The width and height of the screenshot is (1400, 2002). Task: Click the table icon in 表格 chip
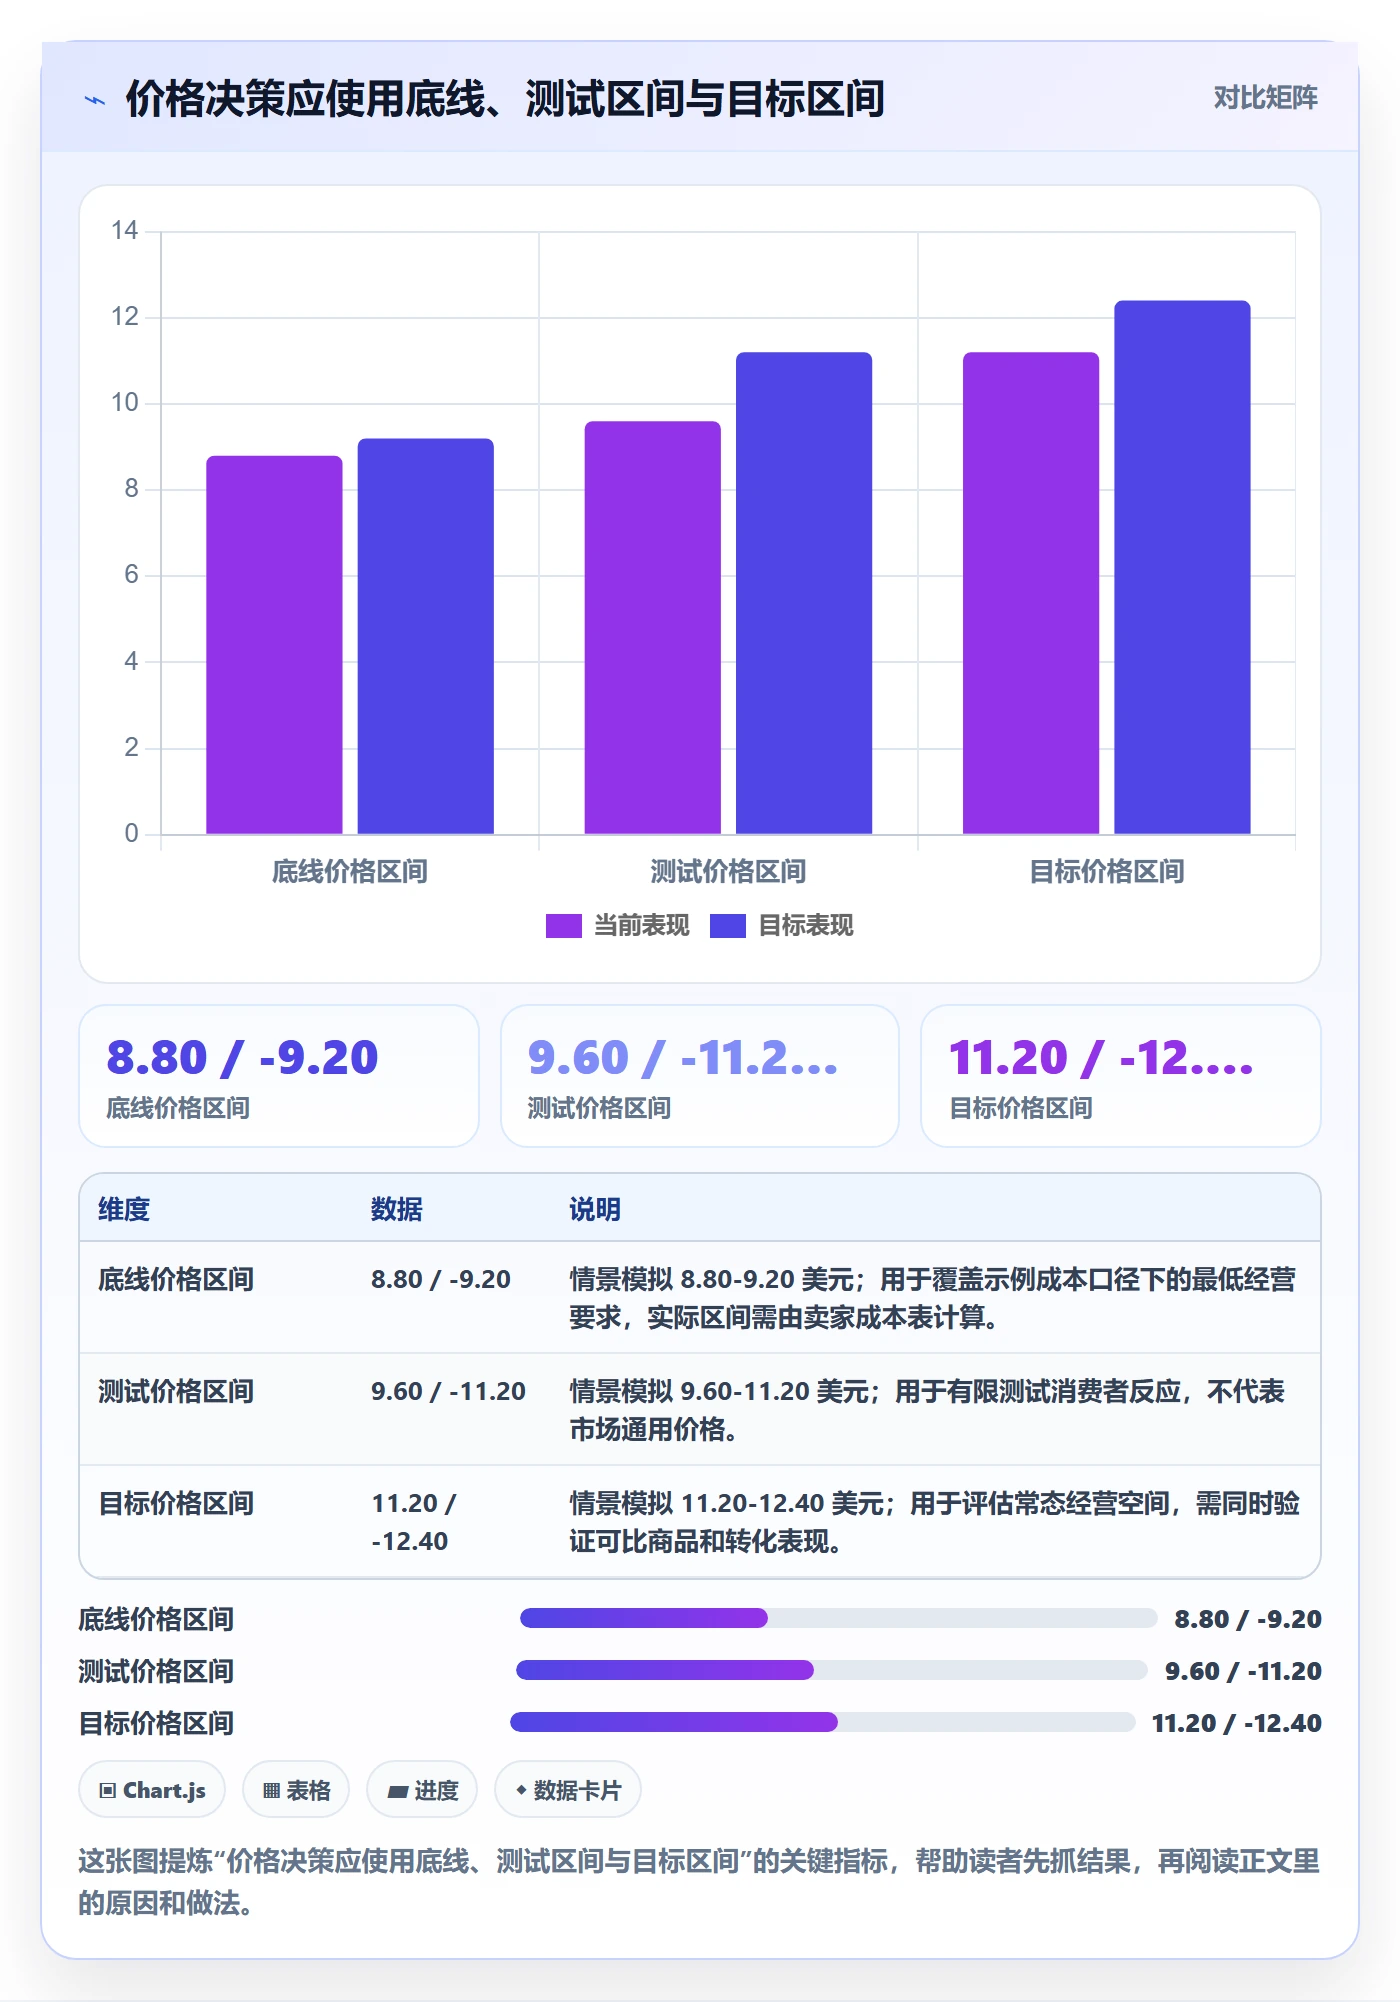(271, 1790)
